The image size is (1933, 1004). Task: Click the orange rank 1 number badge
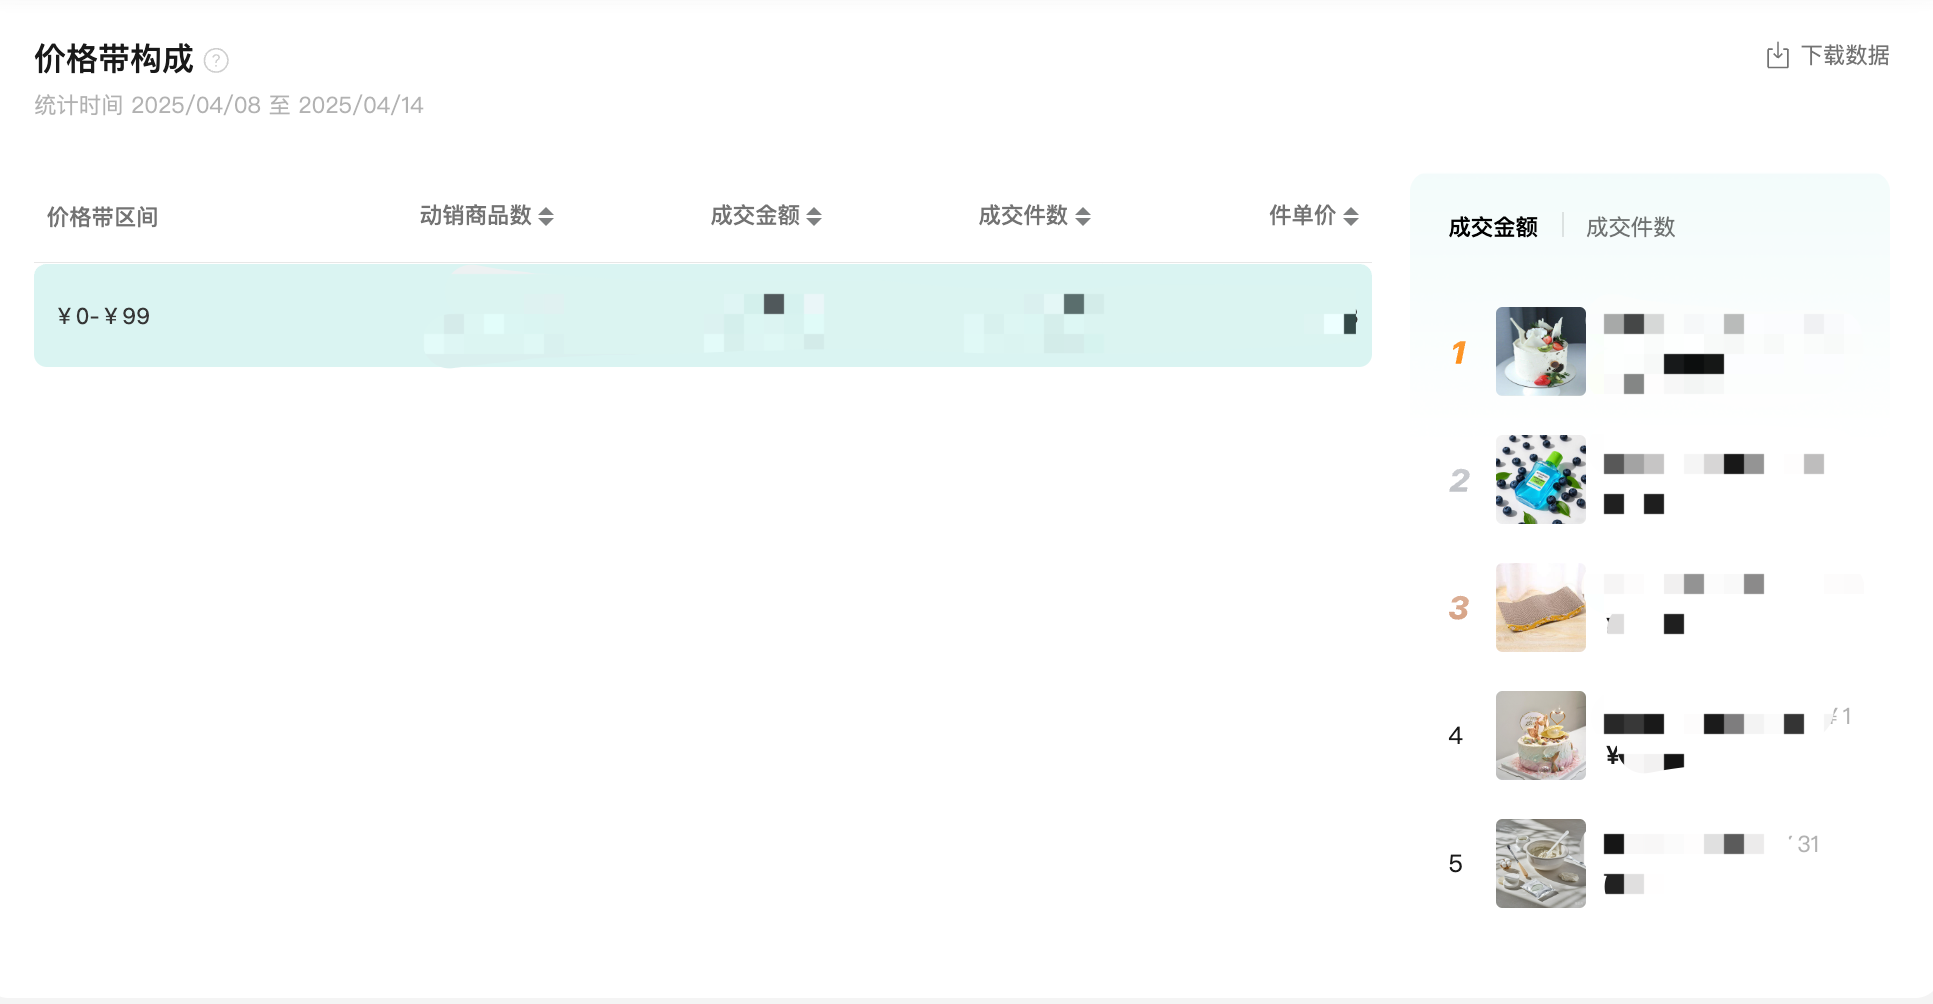(1459, 352)
